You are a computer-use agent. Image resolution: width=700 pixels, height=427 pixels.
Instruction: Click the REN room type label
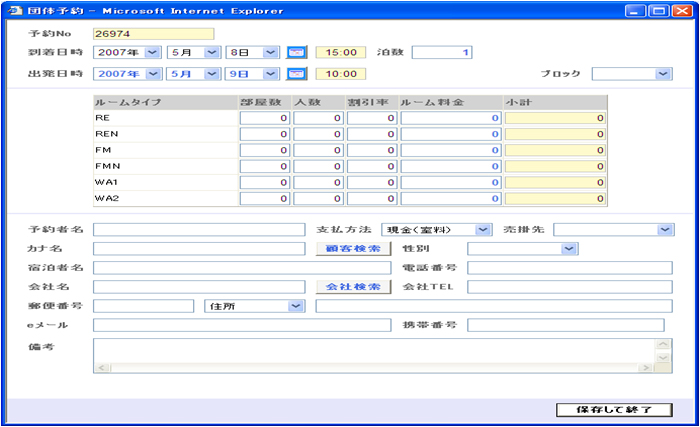point(107,134)
